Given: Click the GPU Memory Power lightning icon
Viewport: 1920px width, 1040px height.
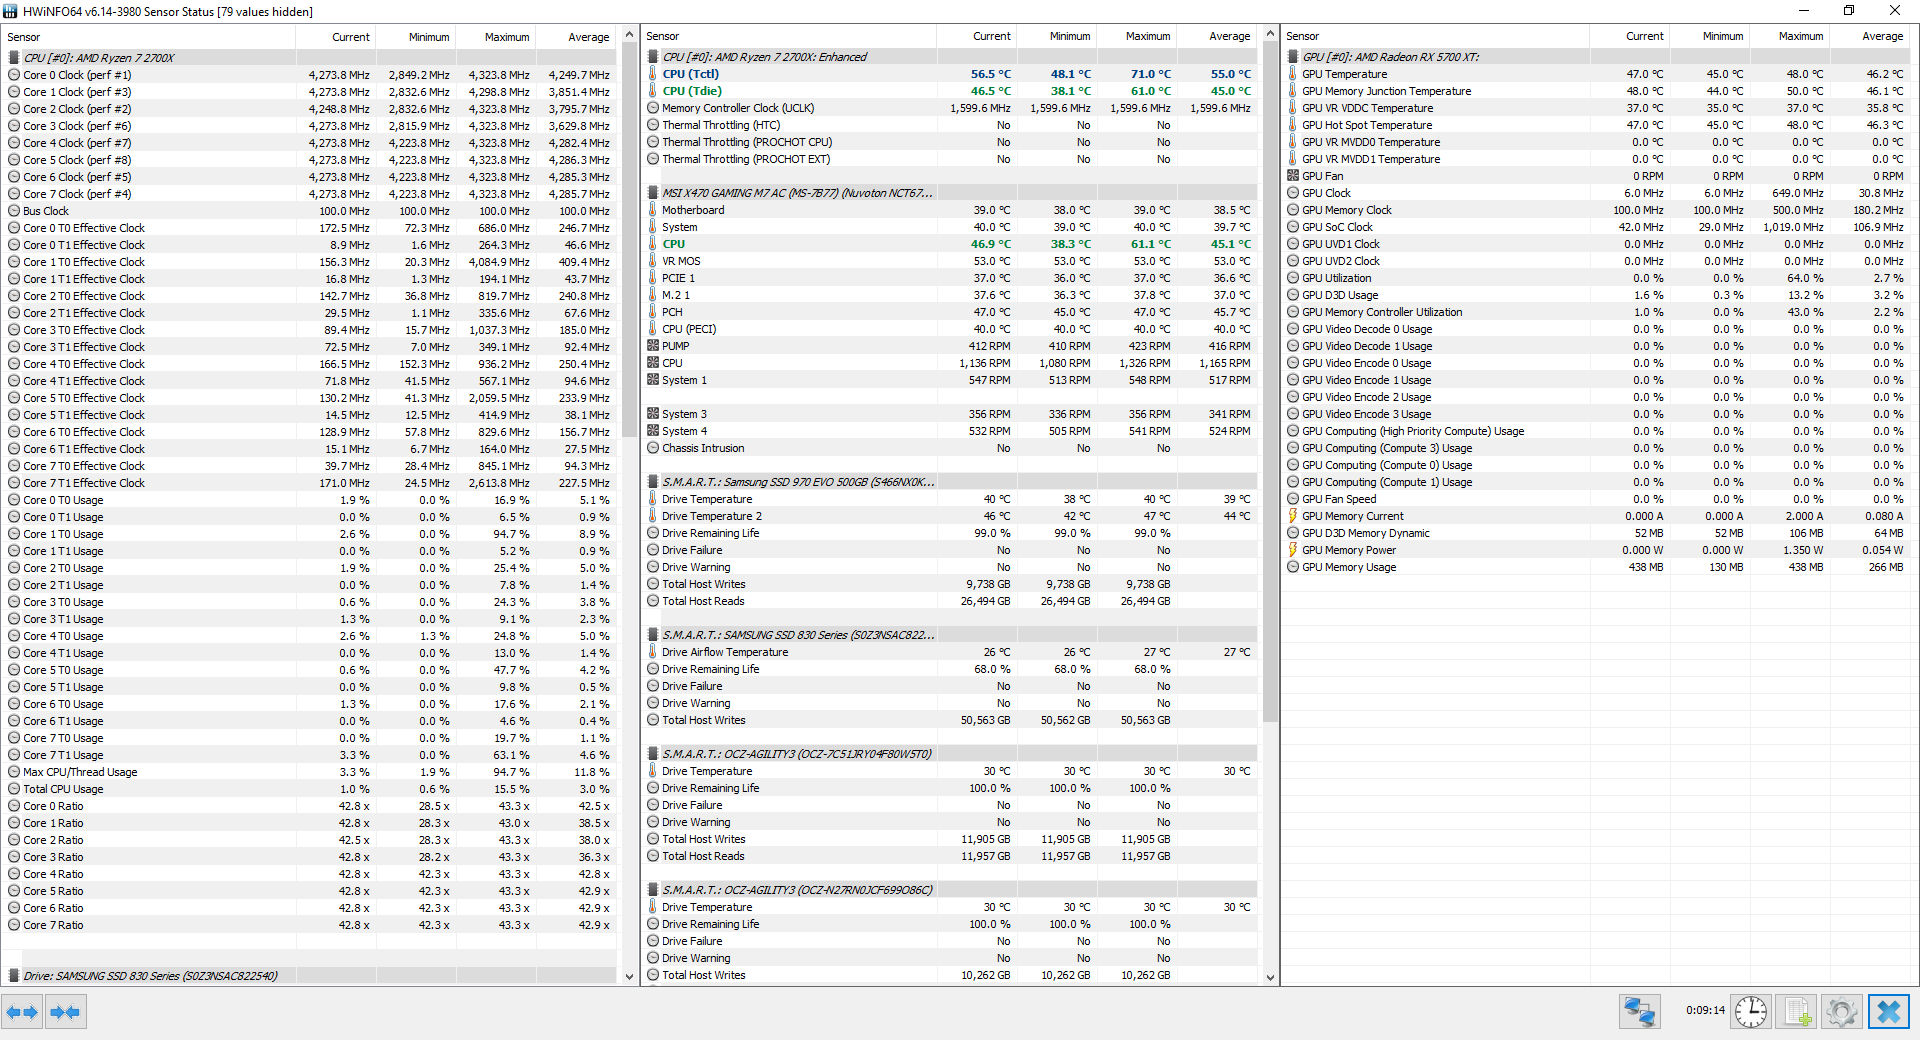Looking at the screenshot, I should click(x=1293, y=550).
